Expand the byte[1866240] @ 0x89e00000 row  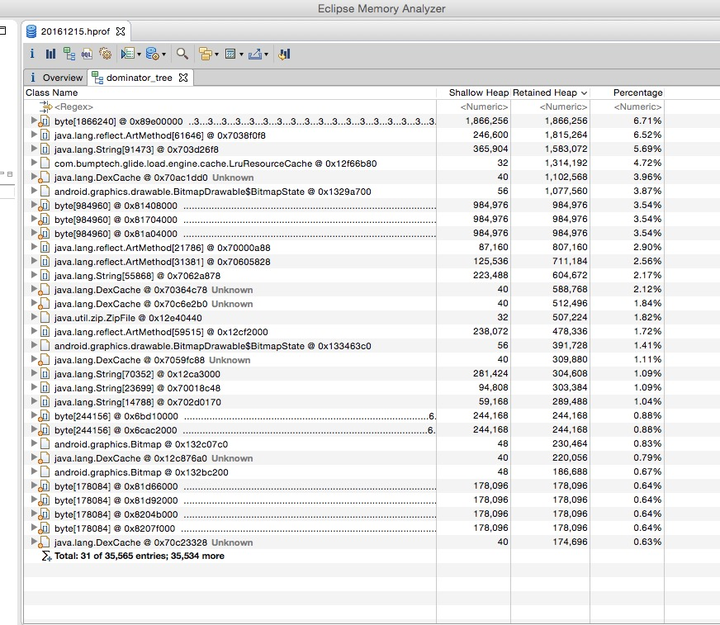[x=34, y=120]
